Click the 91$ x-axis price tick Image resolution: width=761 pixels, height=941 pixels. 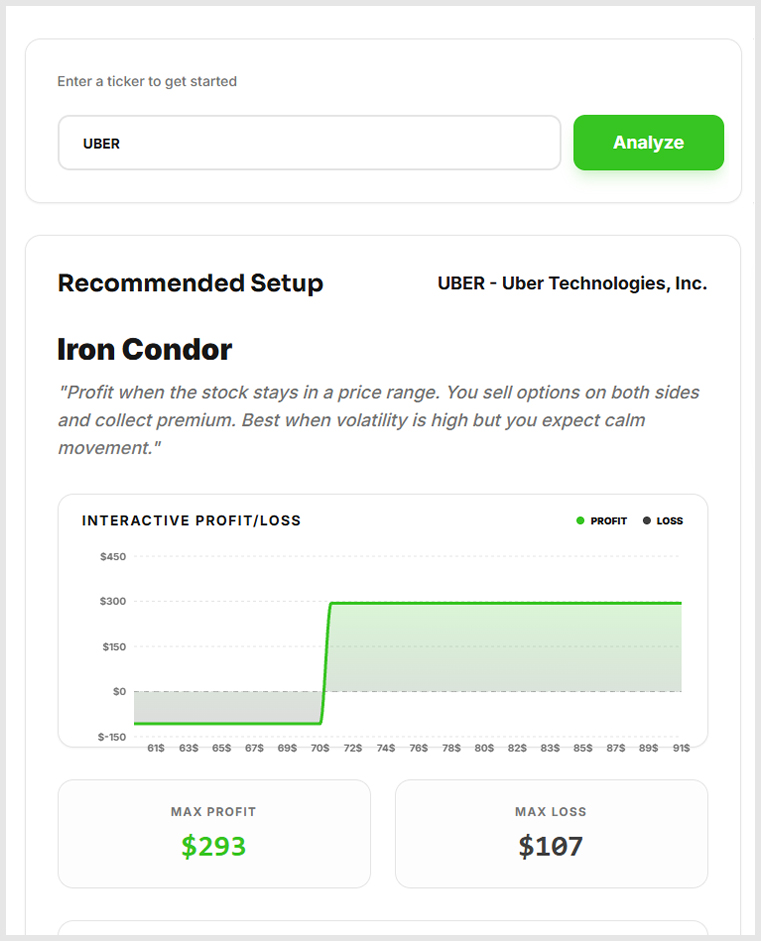point(681,748)
